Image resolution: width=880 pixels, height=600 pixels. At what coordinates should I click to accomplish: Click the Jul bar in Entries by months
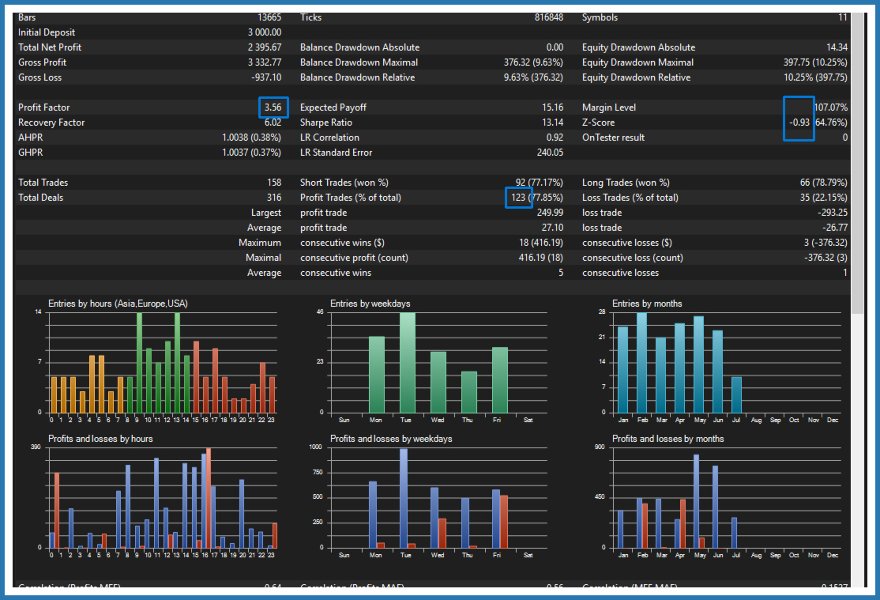point(736,395)
